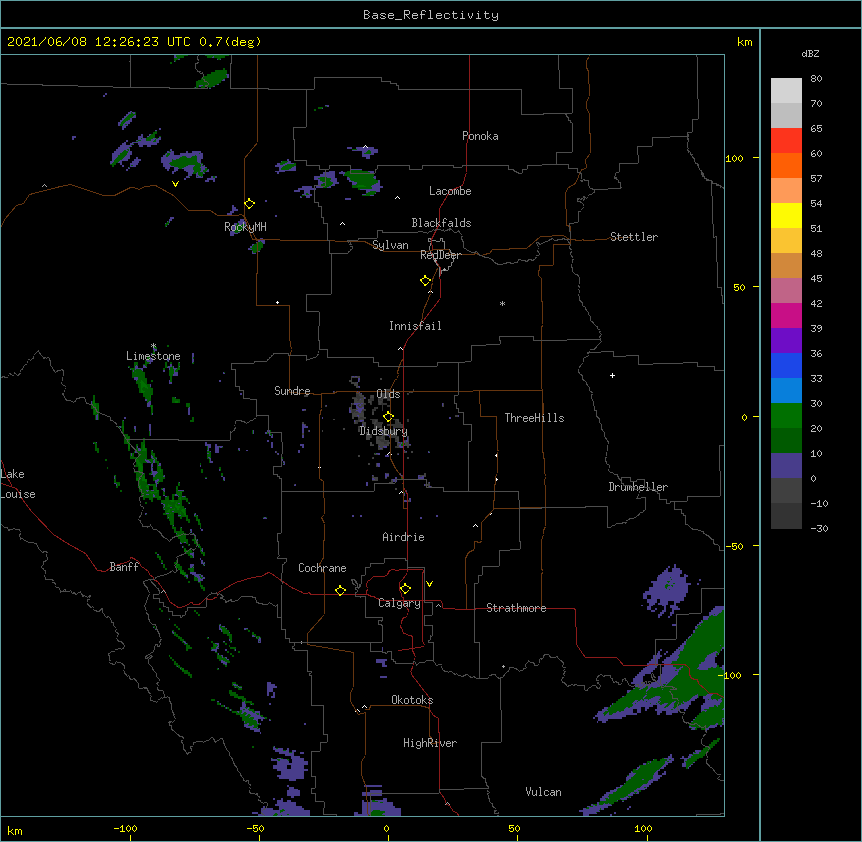Click the Cochrane label

click(x=322, y=568)
